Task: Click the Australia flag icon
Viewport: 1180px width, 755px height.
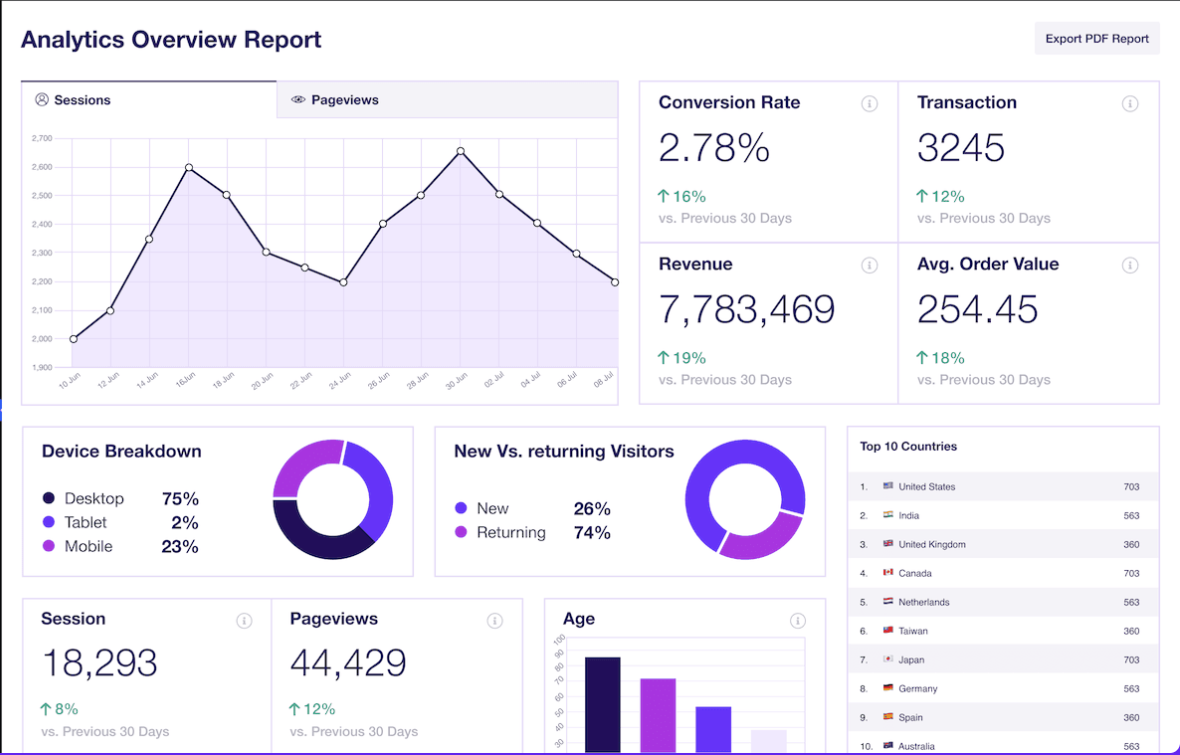Action: click(888, 745)
